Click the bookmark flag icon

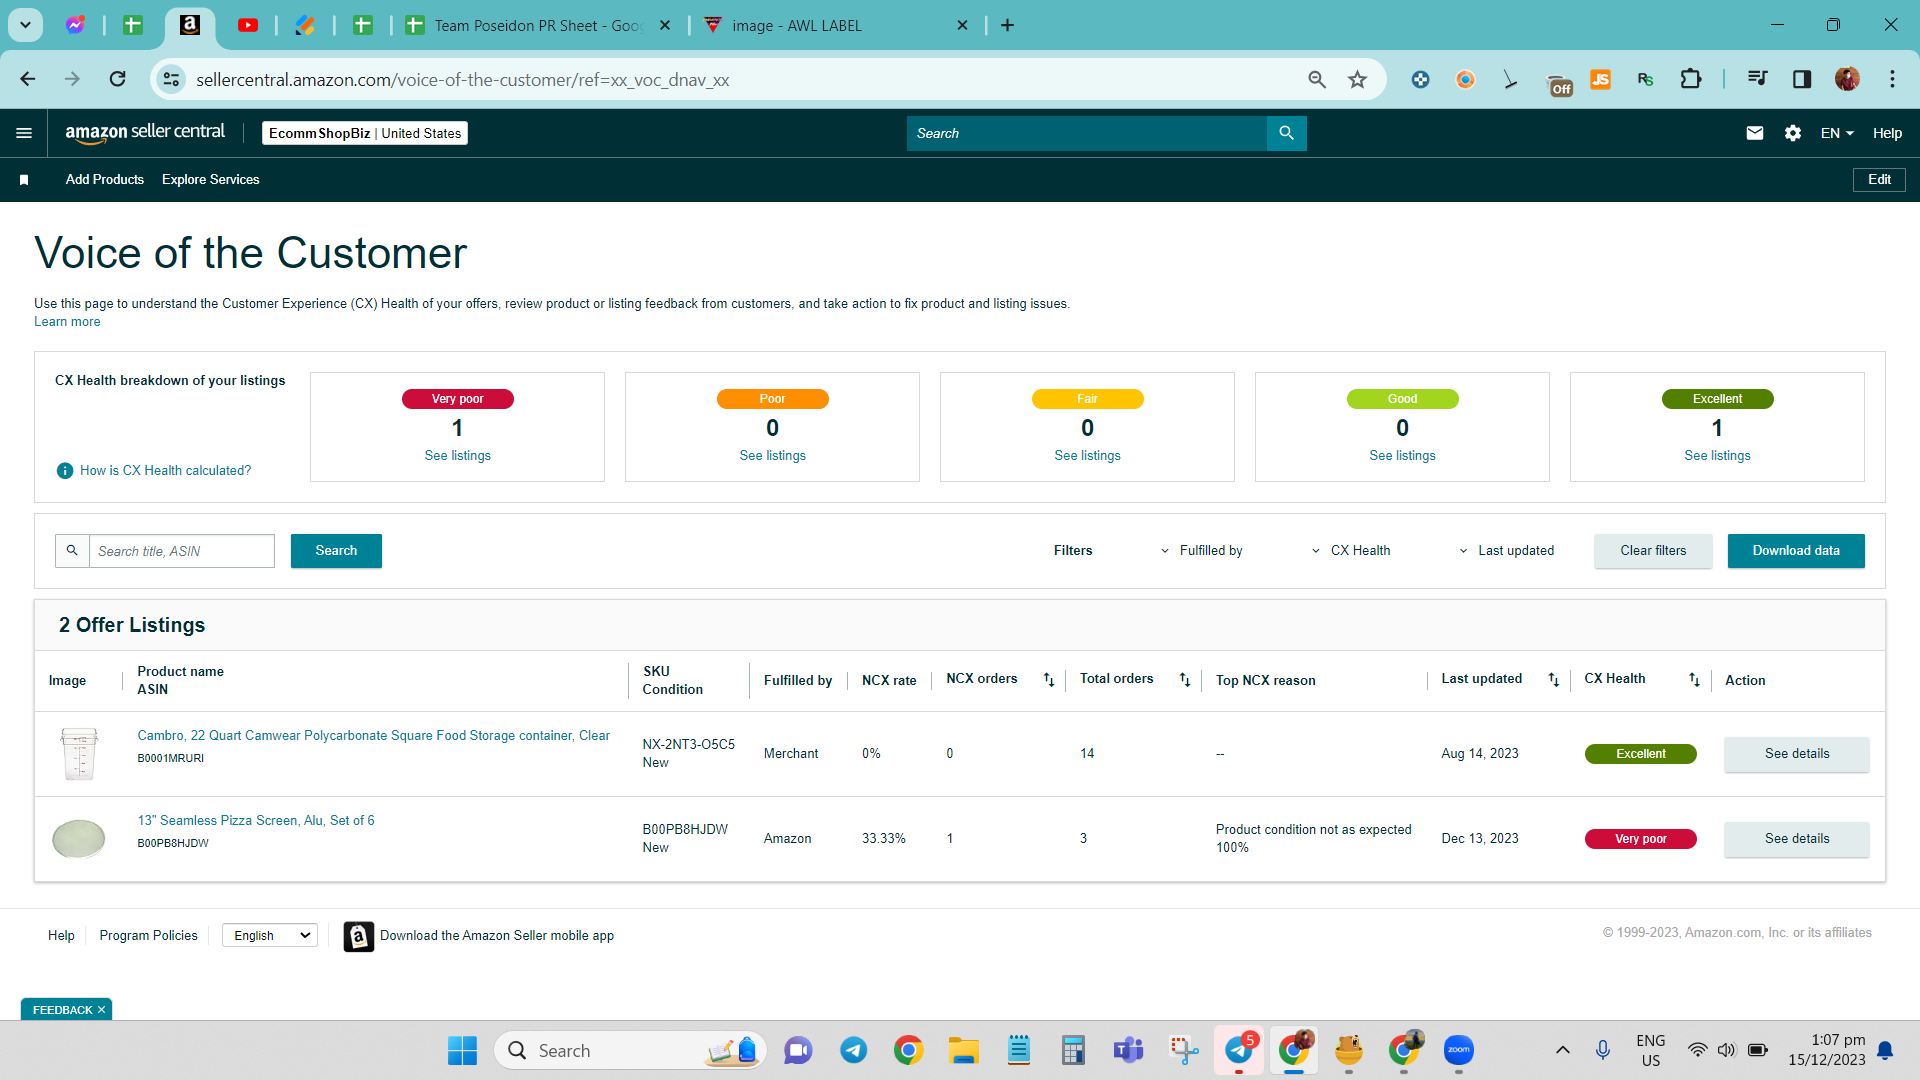point(24,180)
